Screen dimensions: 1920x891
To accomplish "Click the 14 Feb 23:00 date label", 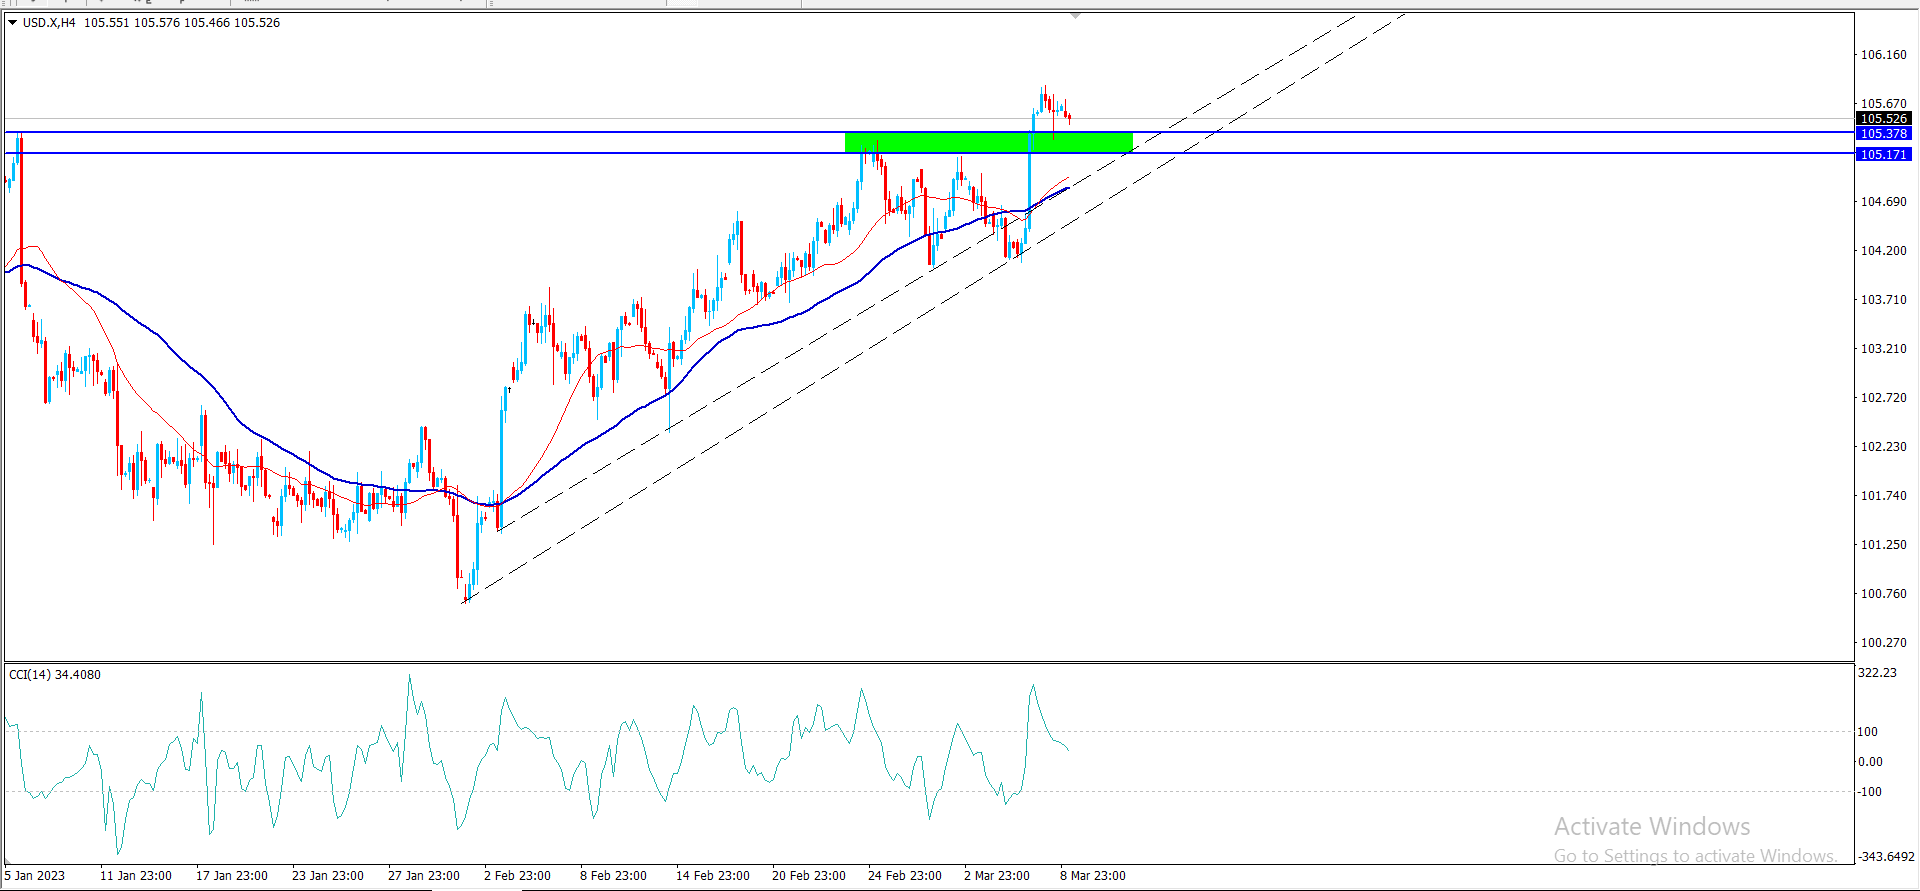I will [x=713, y=876].
